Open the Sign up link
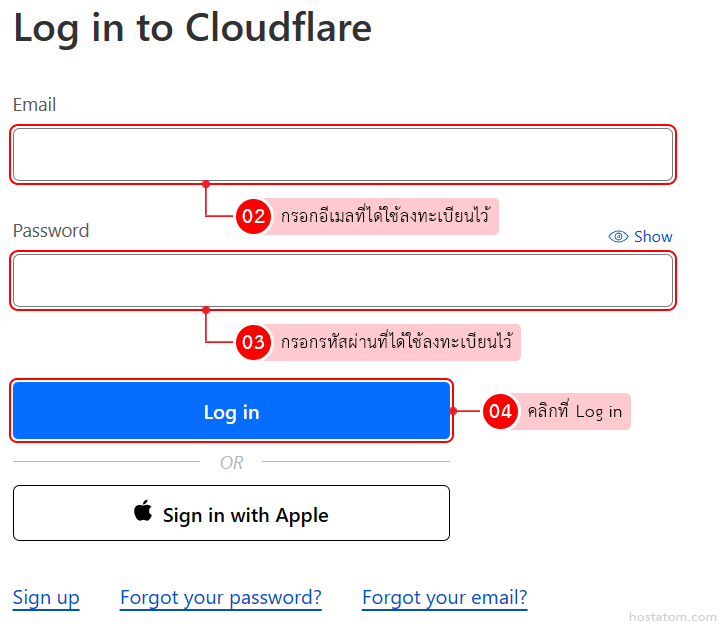The image size is (720, 624). (x=46, y=598)
